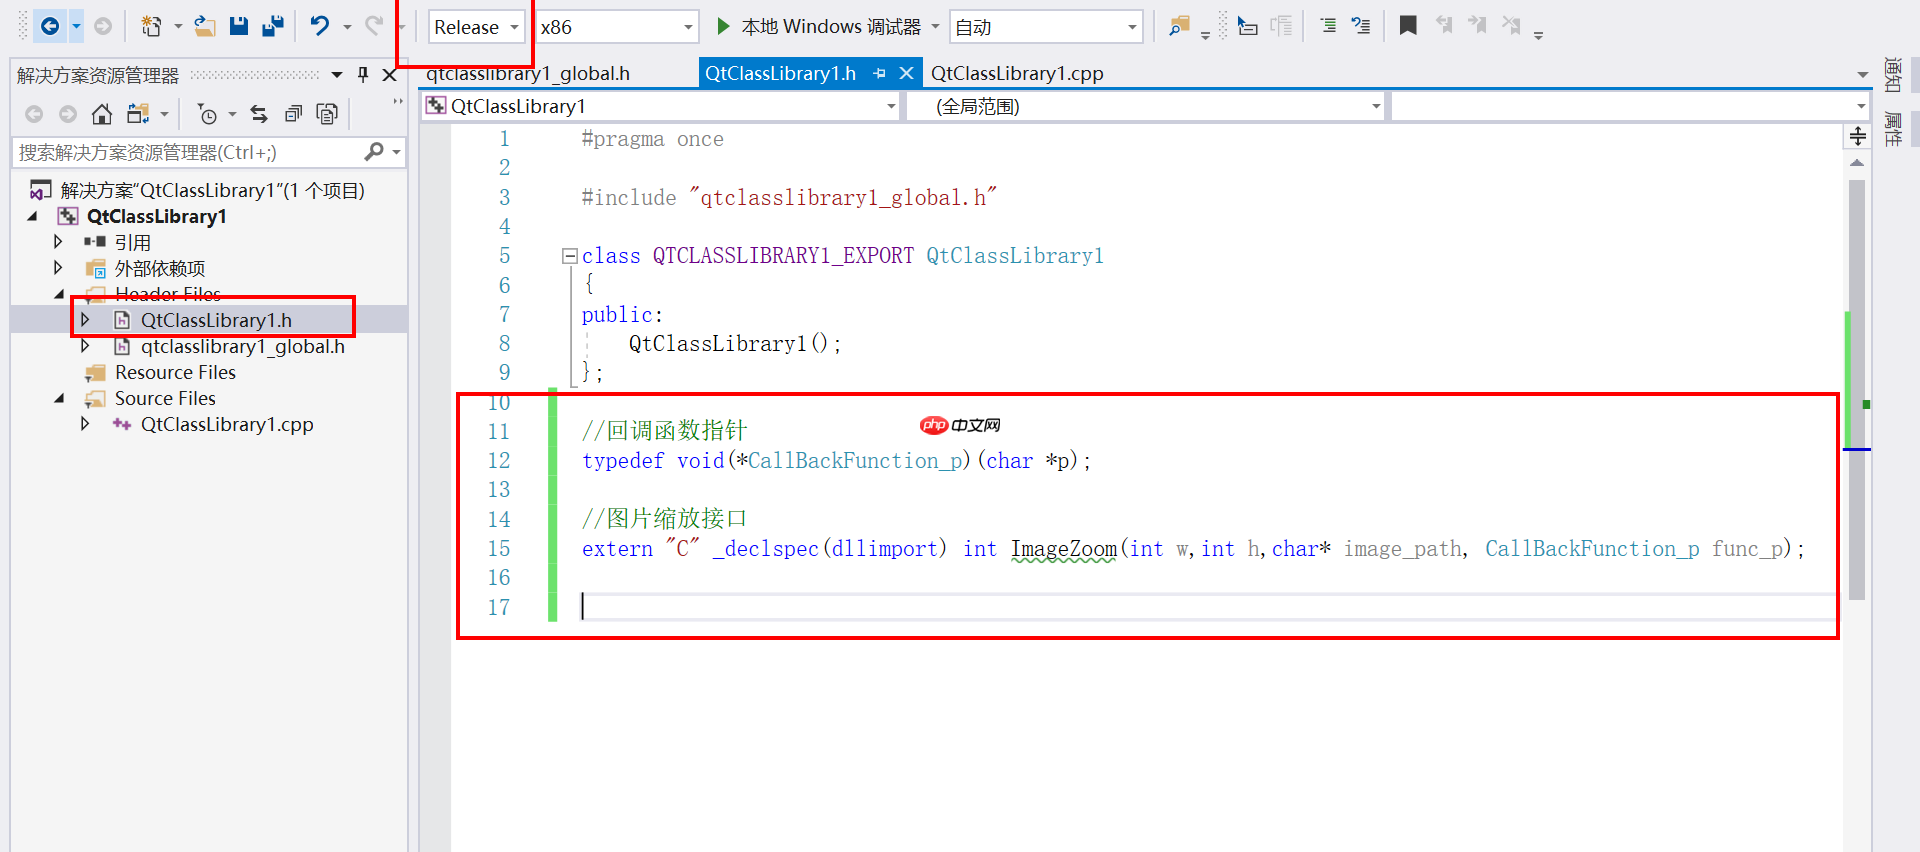Go to the previous bookmark
Screen dimensions: 1920x852
[1444, 26]
